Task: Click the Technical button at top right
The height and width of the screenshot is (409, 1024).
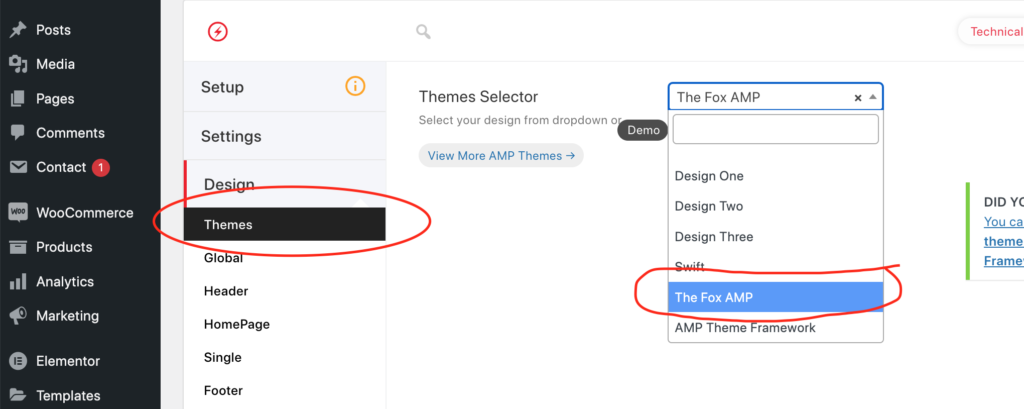Action: coord(991,31)
